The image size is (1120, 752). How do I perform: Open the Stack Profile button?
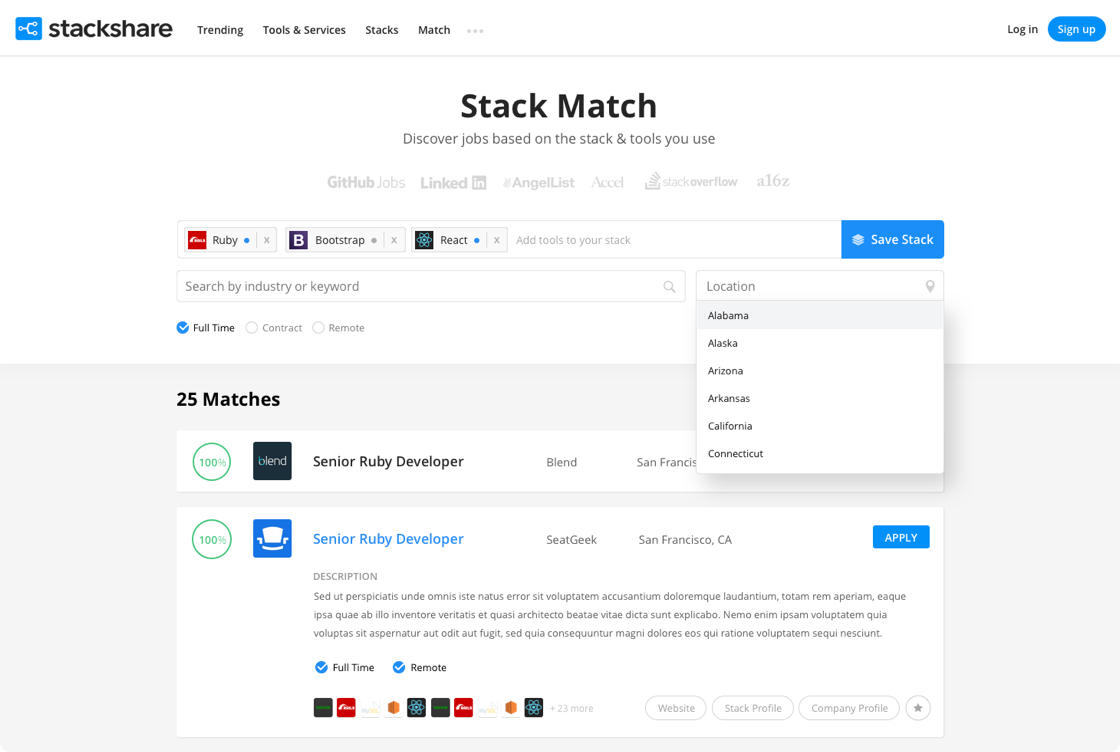[x=753, y=708]
